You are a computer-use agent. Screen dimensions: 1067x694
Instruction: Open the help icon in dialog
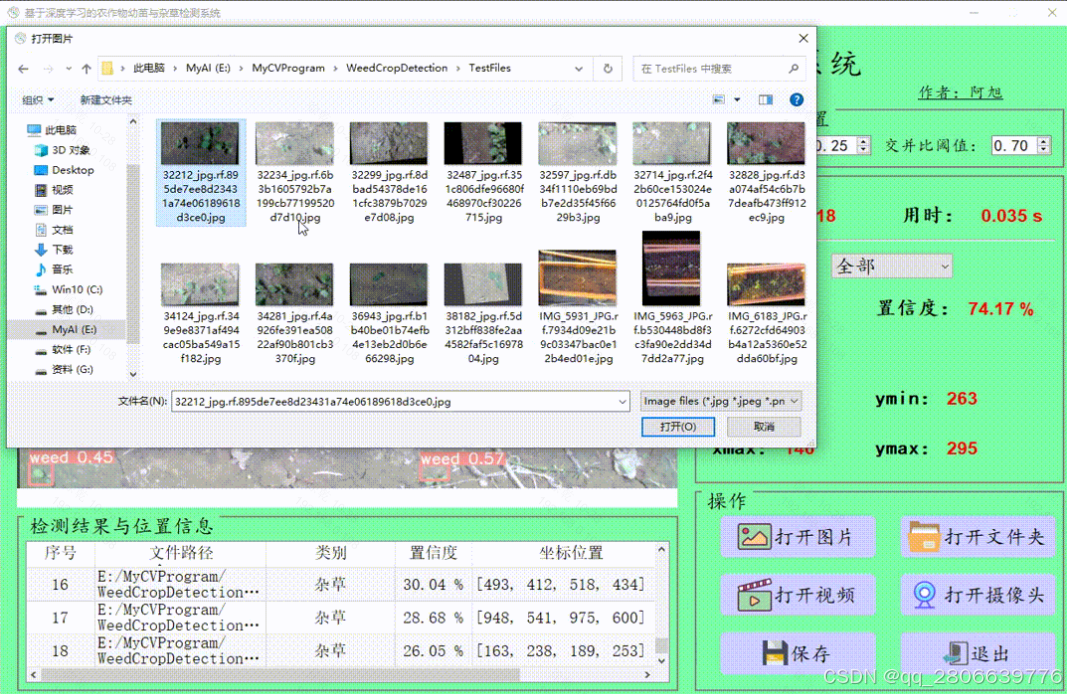coord(796,100)
